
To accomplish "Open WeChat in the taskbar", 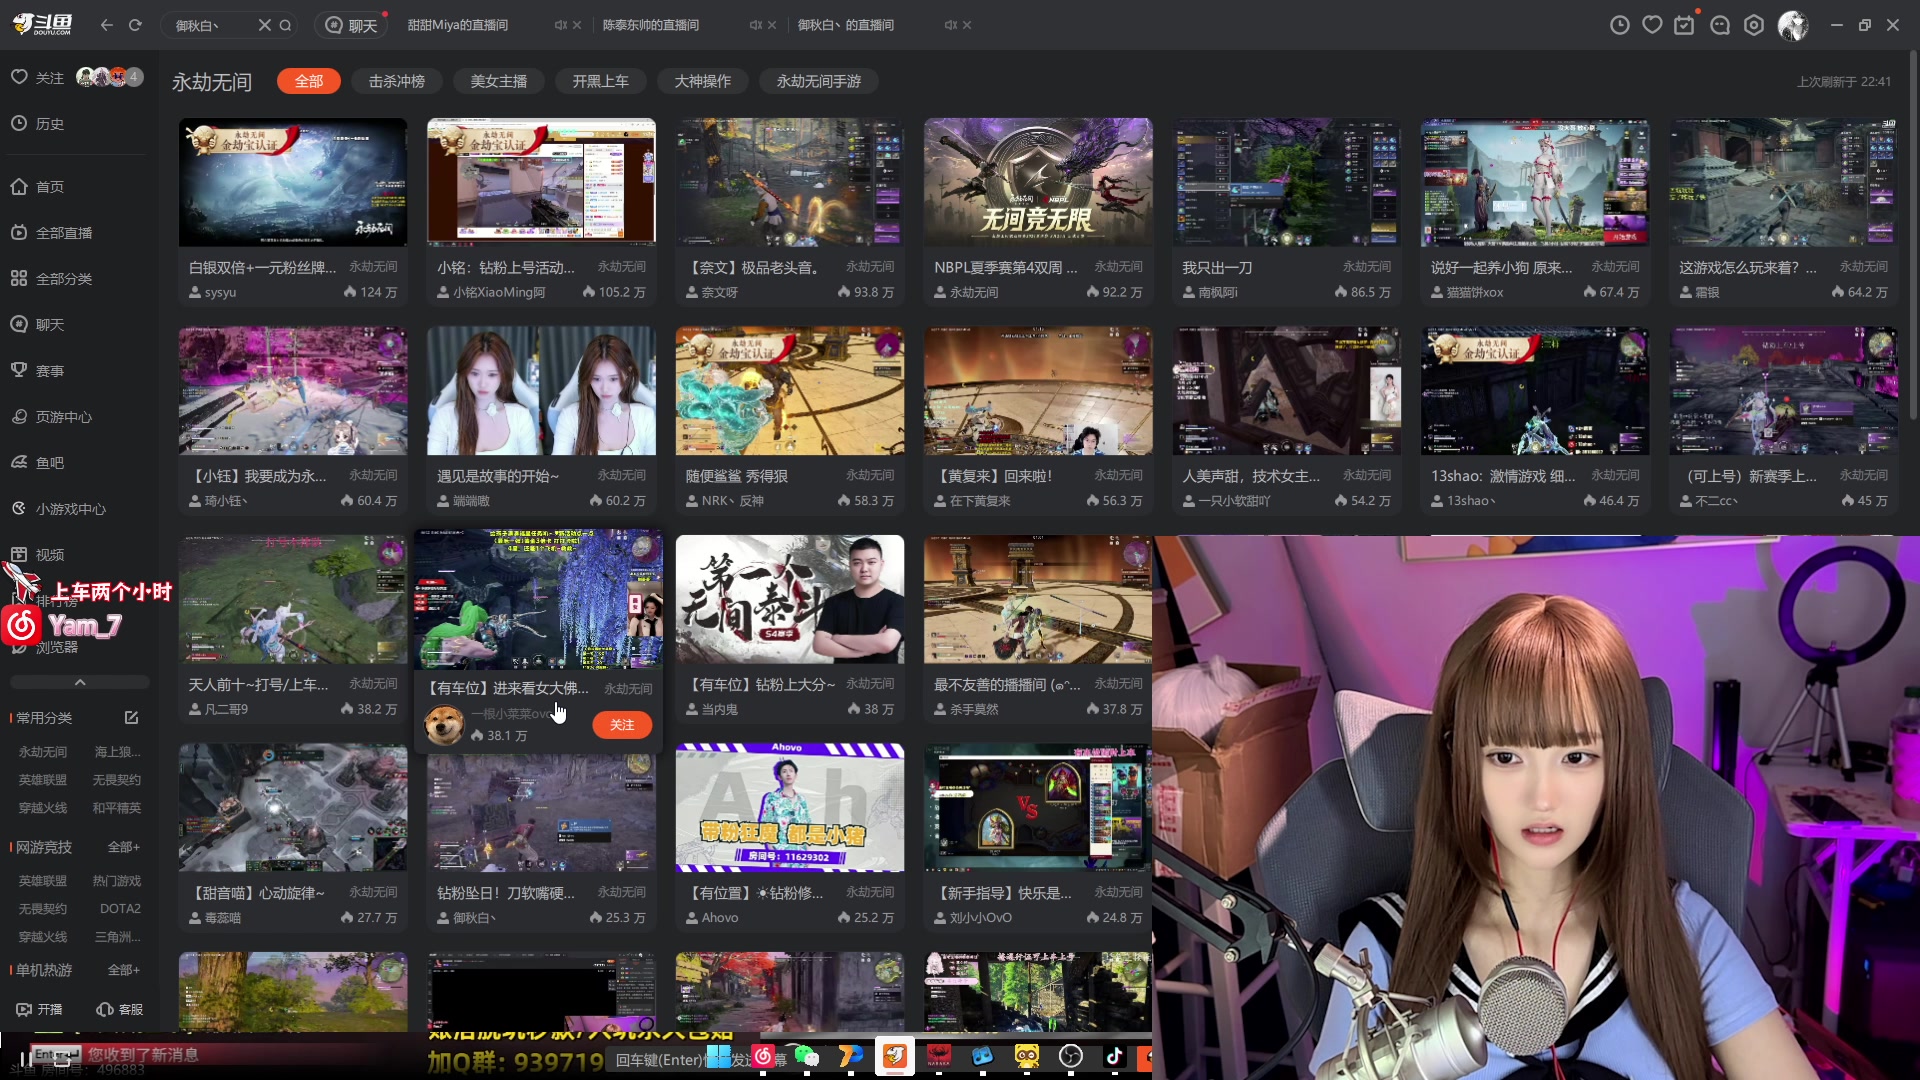I will (806, 1056).
